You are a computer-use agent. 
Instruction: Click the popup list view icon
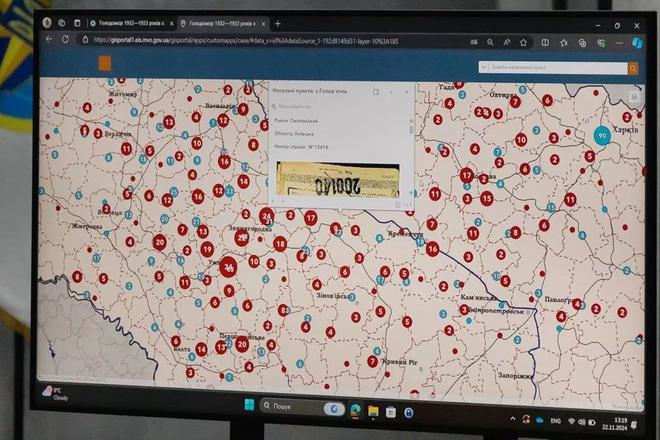tap(397, 204)
